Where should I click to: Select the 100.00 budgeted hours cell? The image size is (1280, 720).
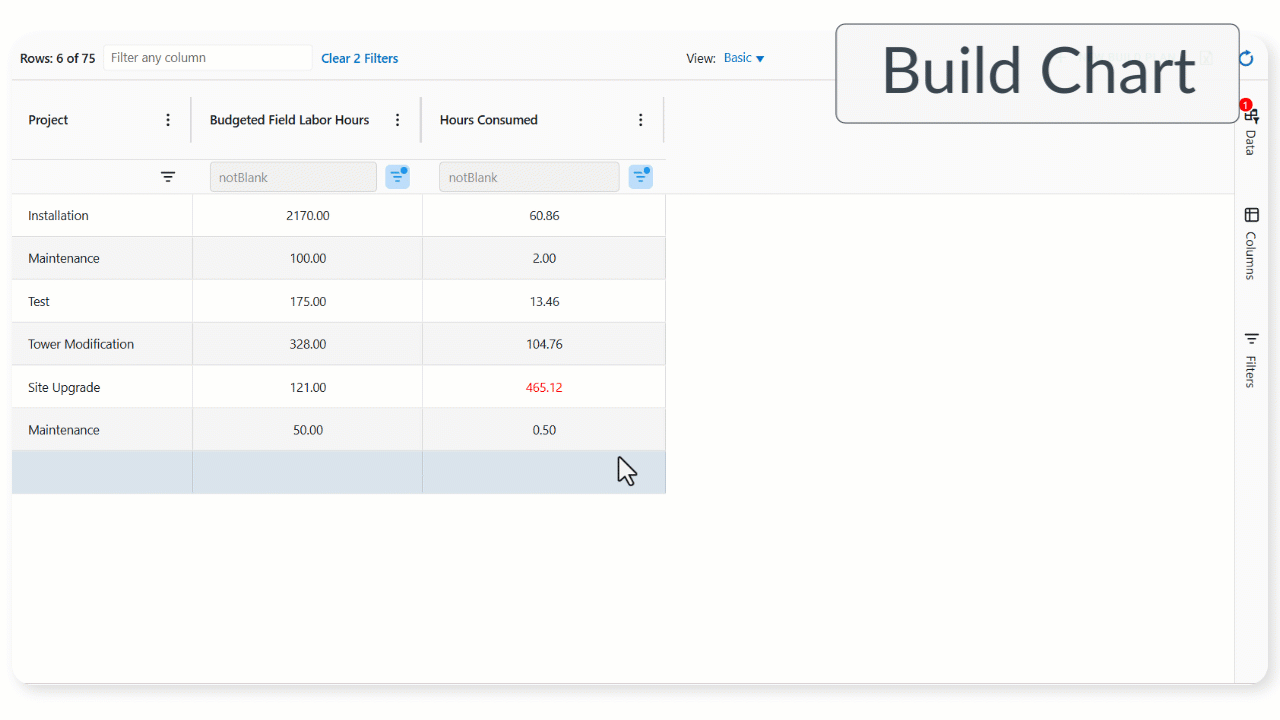click(x=307, y=258)
